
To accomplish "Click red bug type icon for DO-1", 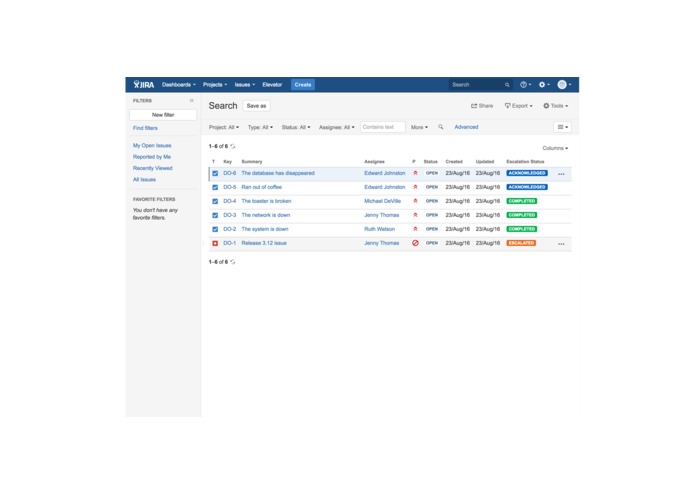I will (215, 243).
